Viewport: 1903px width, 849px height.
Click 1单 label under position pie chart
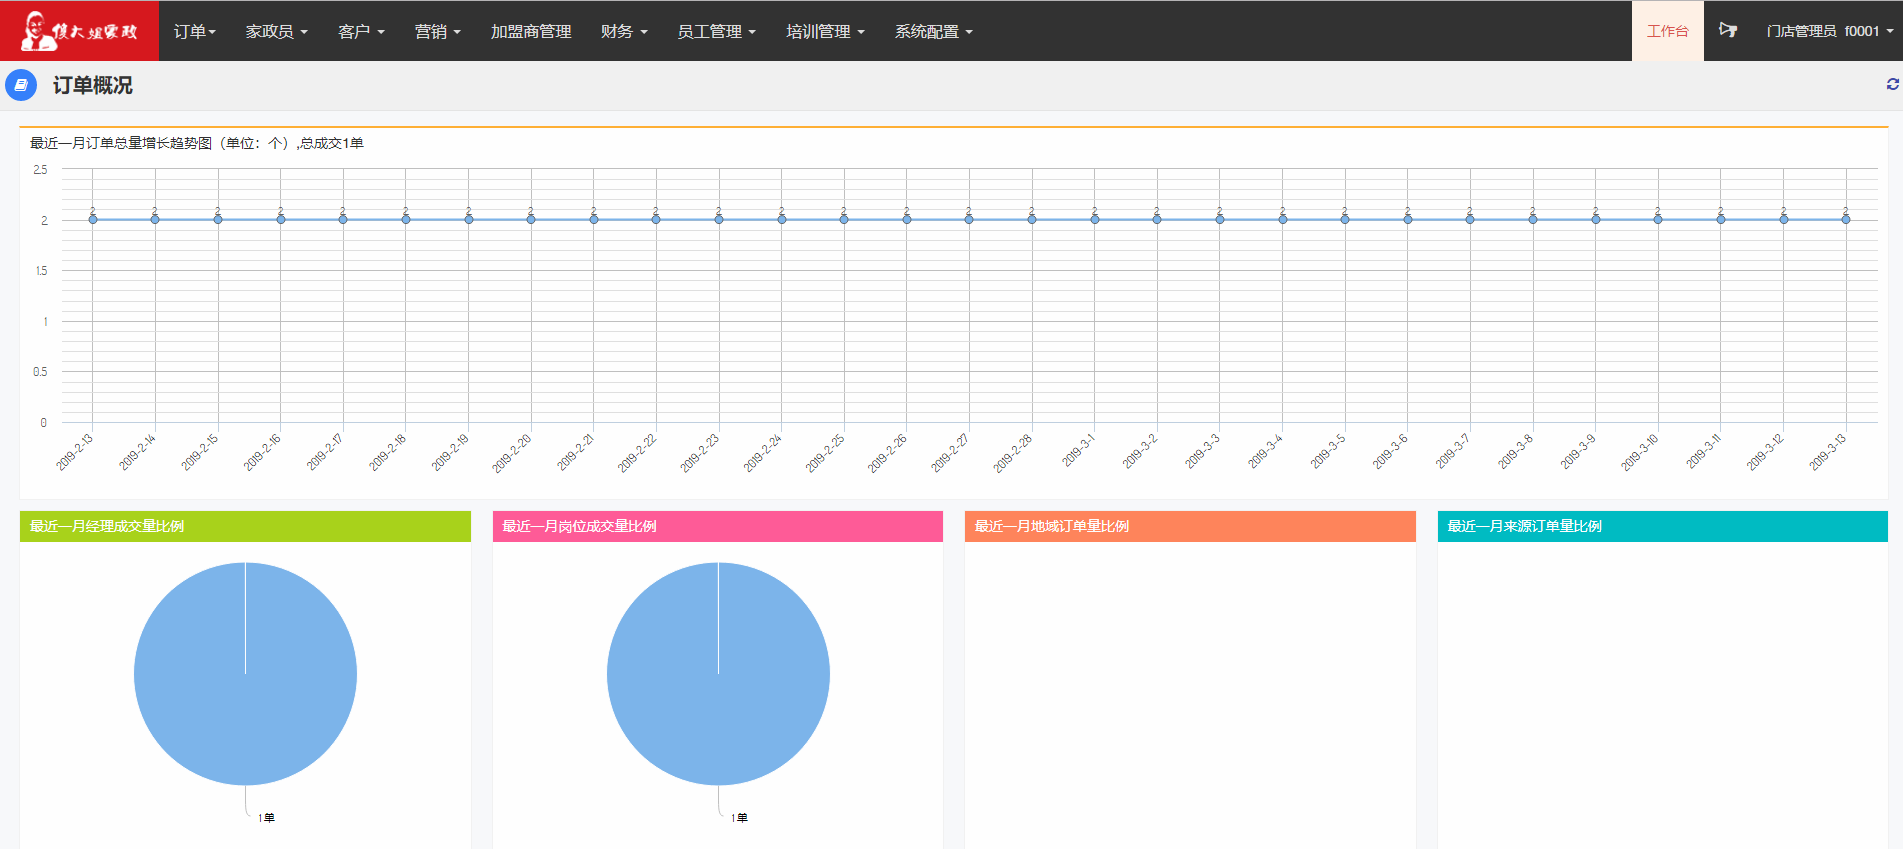(x=739, y=818)
